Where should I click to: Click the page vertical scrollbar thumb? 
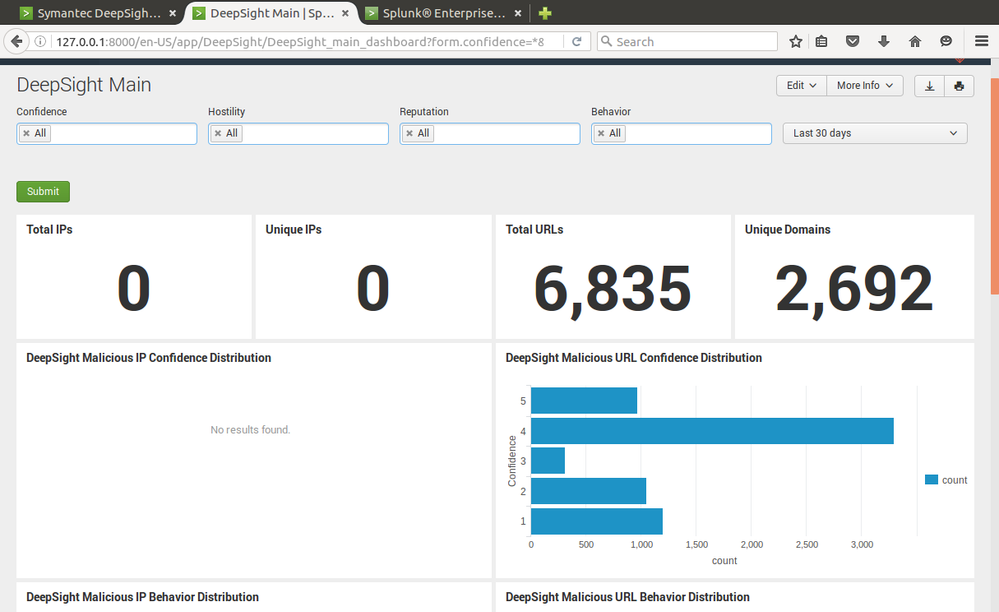click(x=995, y=186)
